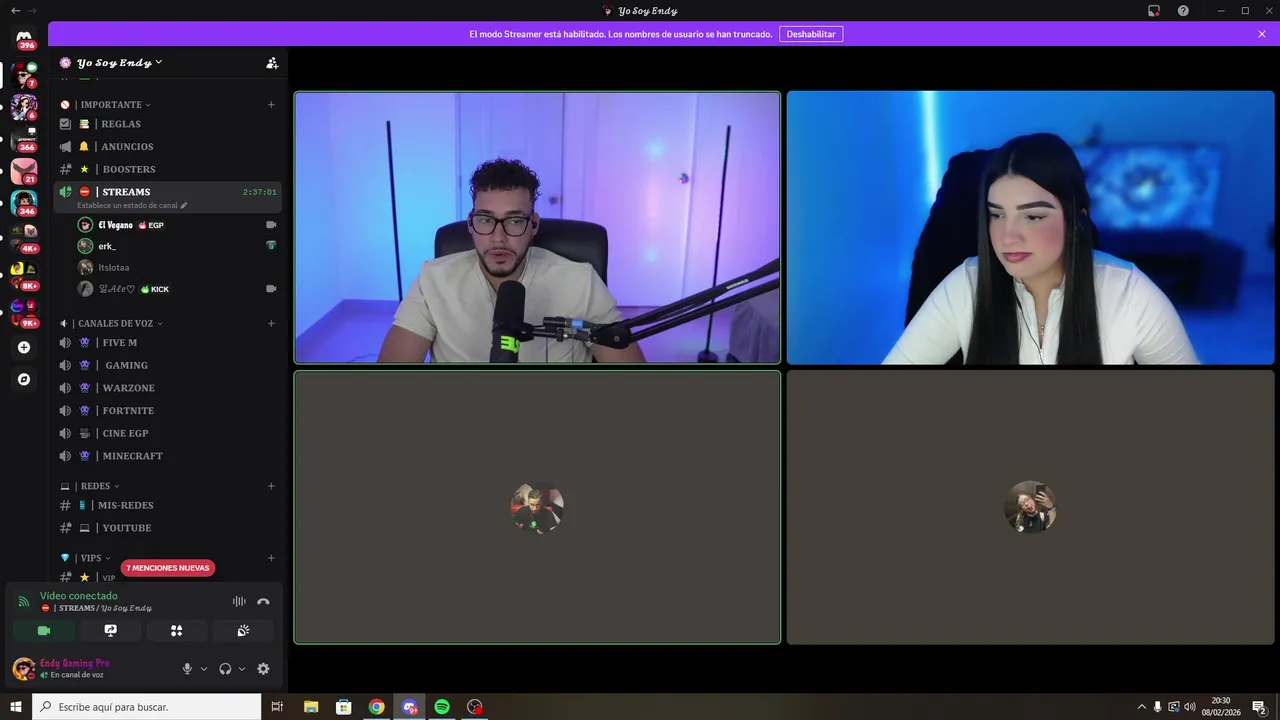The height and width of the screenshot is (720, 1280).
Task: Click the connection signal icon
Action: pos(24,601)
